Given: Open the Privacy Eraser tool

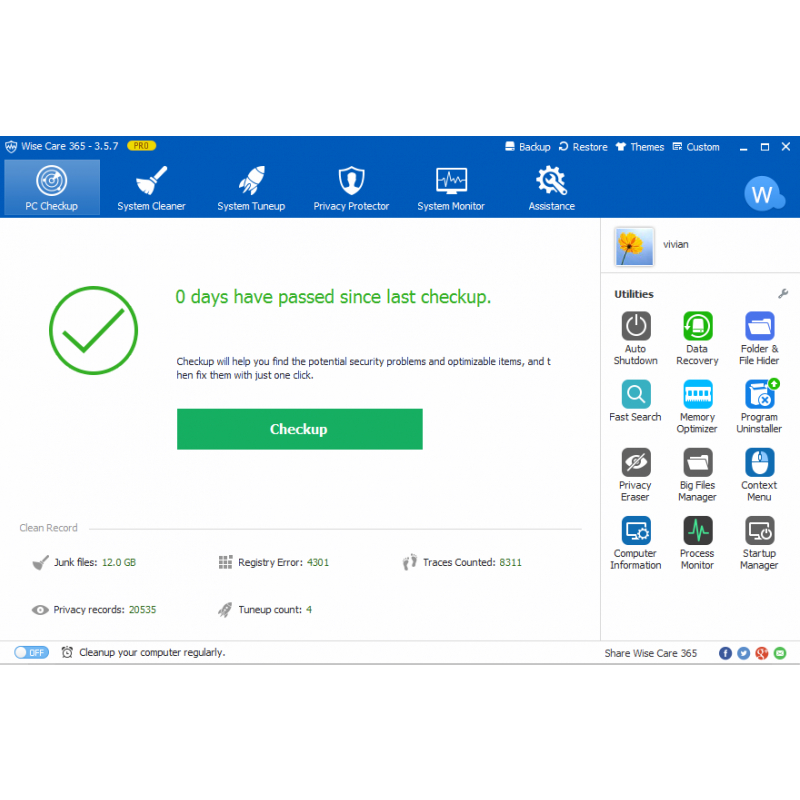Looking at the screenshot, I should [635, 462].
